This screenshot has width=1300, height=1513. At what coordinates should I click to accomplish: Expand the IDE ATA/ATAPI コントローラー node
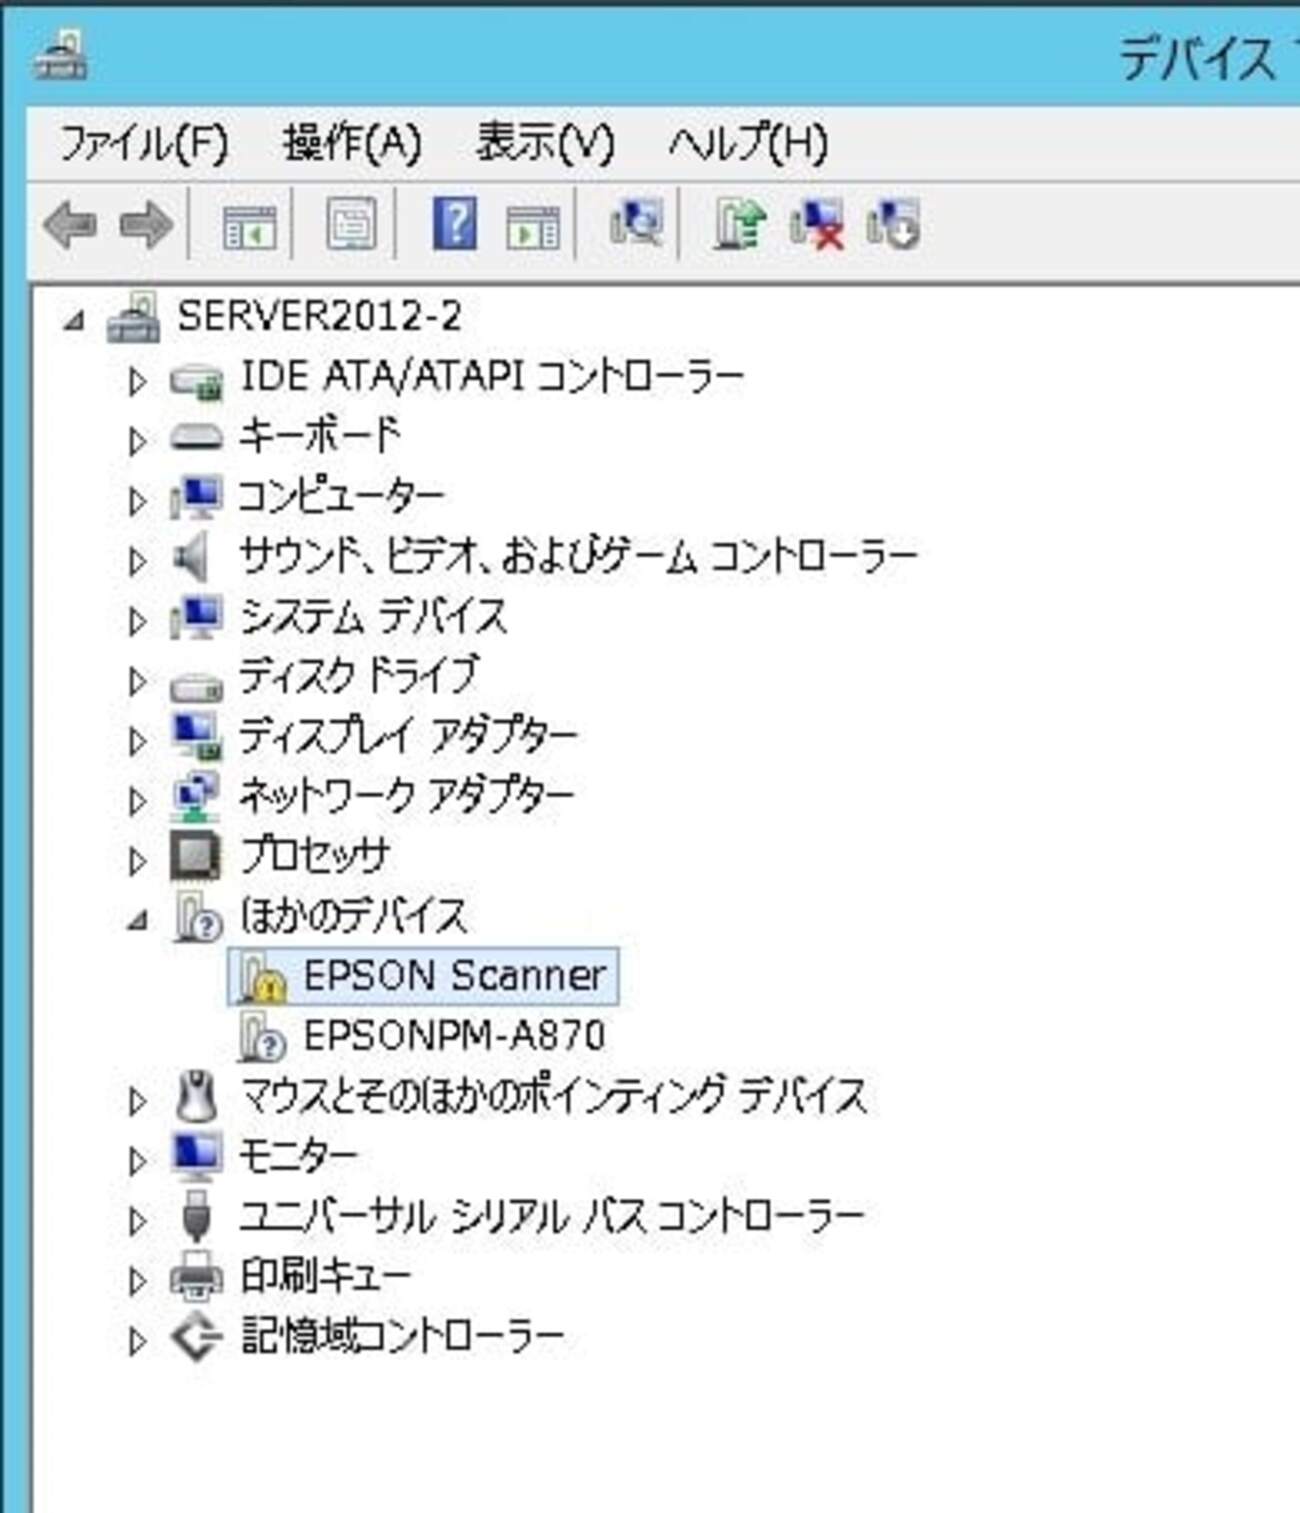click(137, 380)
